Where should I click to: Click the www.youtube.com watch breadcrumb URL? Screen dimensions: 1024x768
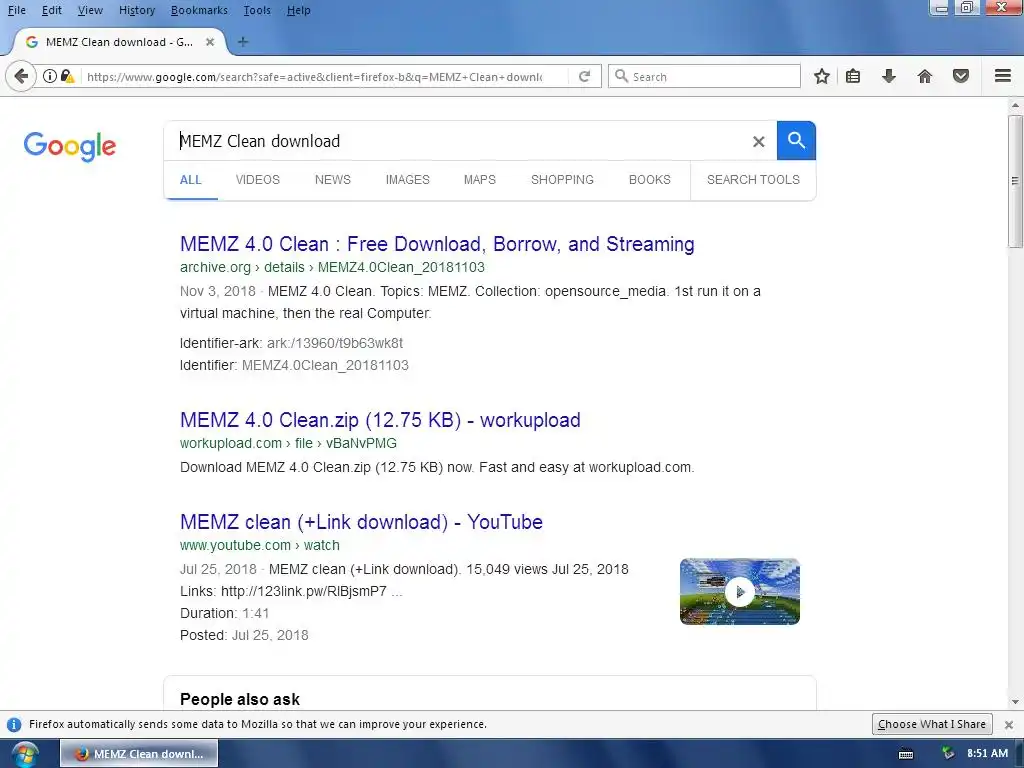[260, 545]
